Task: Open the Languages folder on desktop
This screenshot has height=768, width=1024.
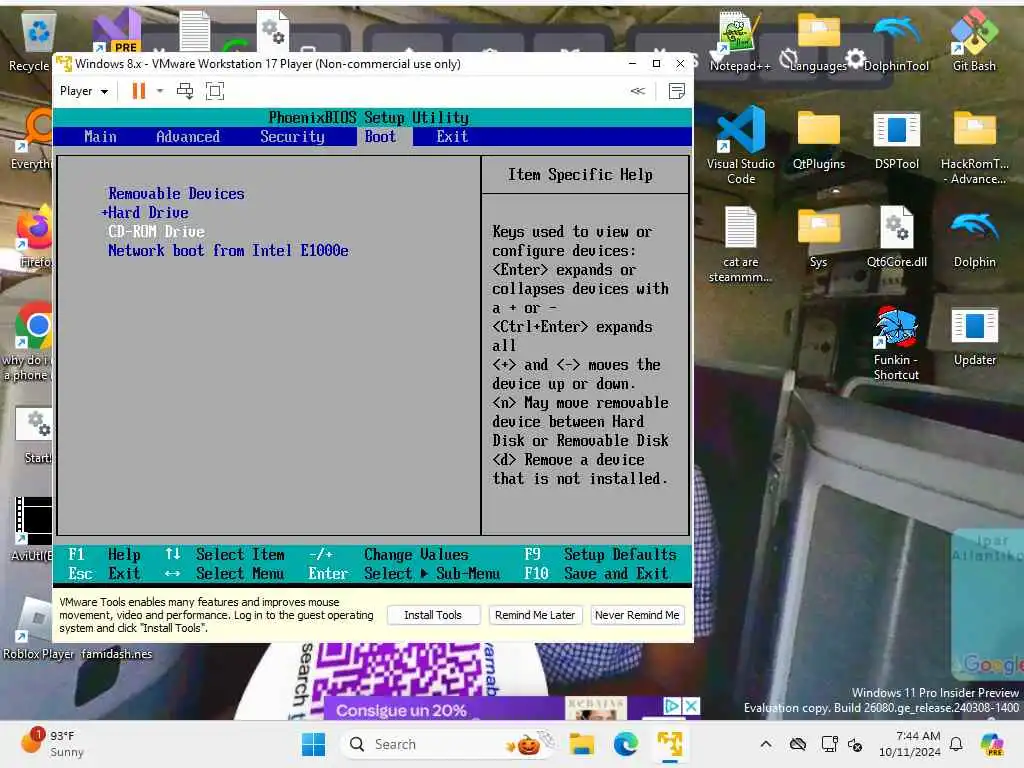Action: pos(818,42)
